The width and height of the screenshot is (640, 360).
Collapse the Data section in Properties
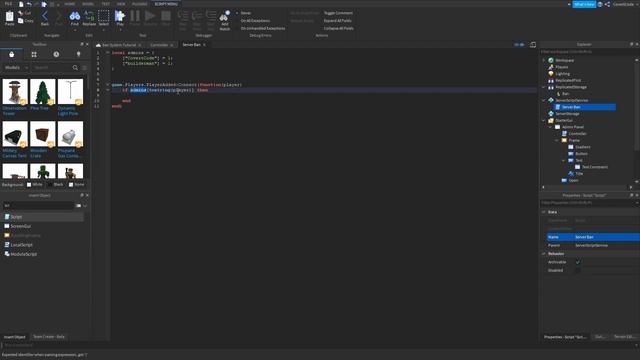click(544, 212)
